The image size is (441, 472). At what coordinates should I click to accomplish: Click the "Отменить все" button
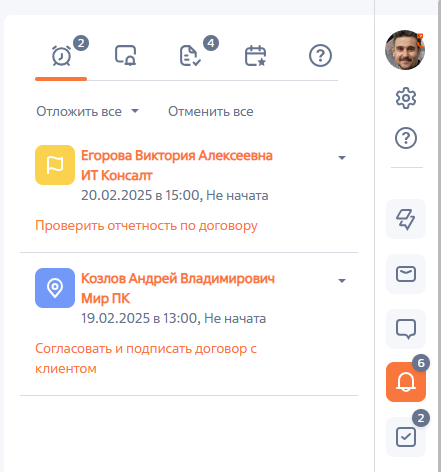coord(211,111)
